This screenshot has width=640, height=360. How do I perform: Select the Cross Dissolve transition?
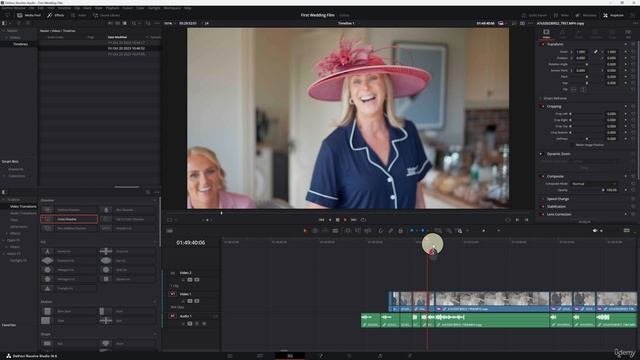point(69,219)
